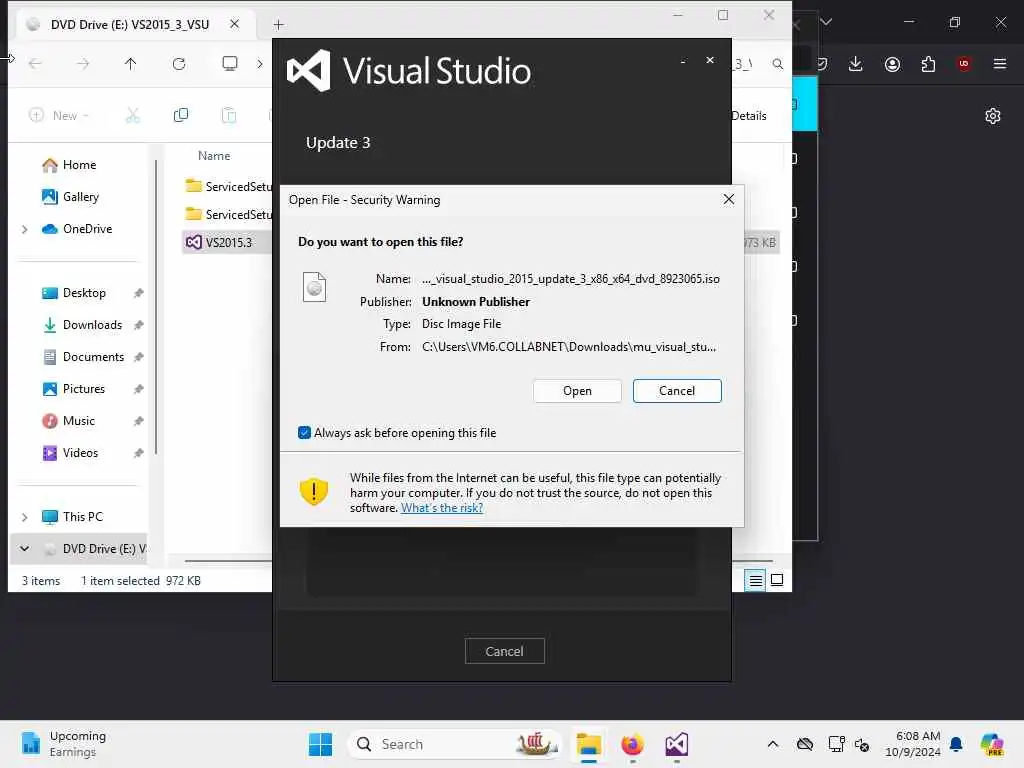Close the Visual Studio installer window
This screenshot has width=1024, height=768.
pos(710,60)
